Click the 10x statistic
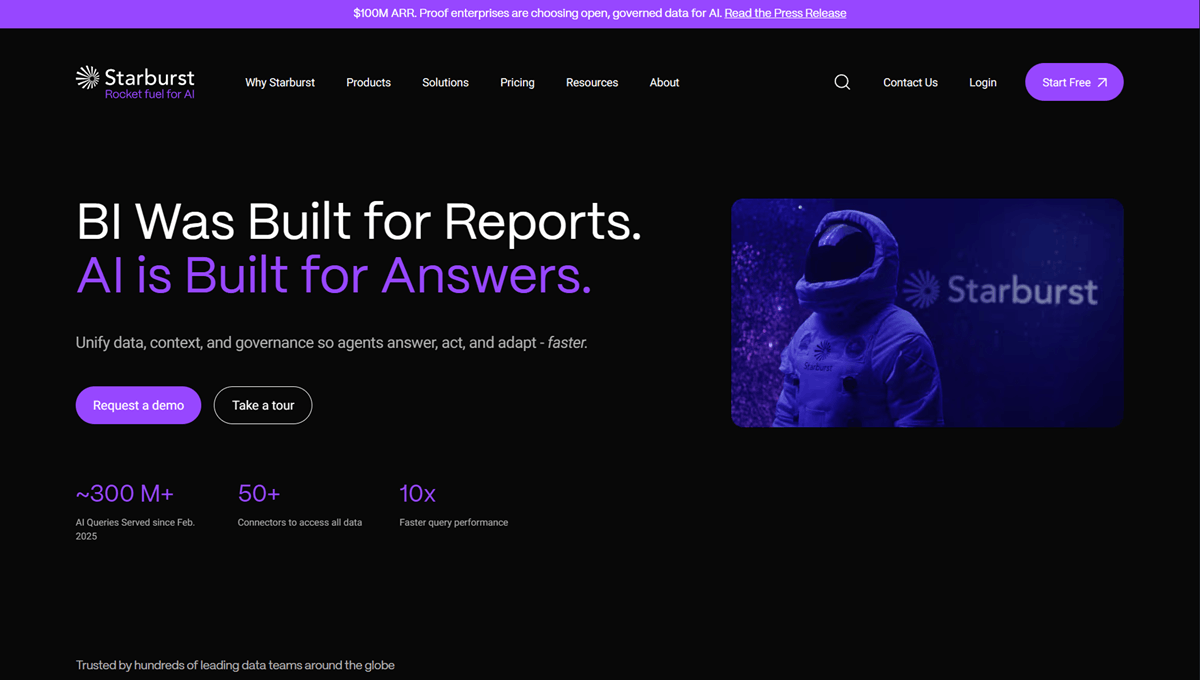Screen dimensions: 1200x680 (x=417, y=493)
